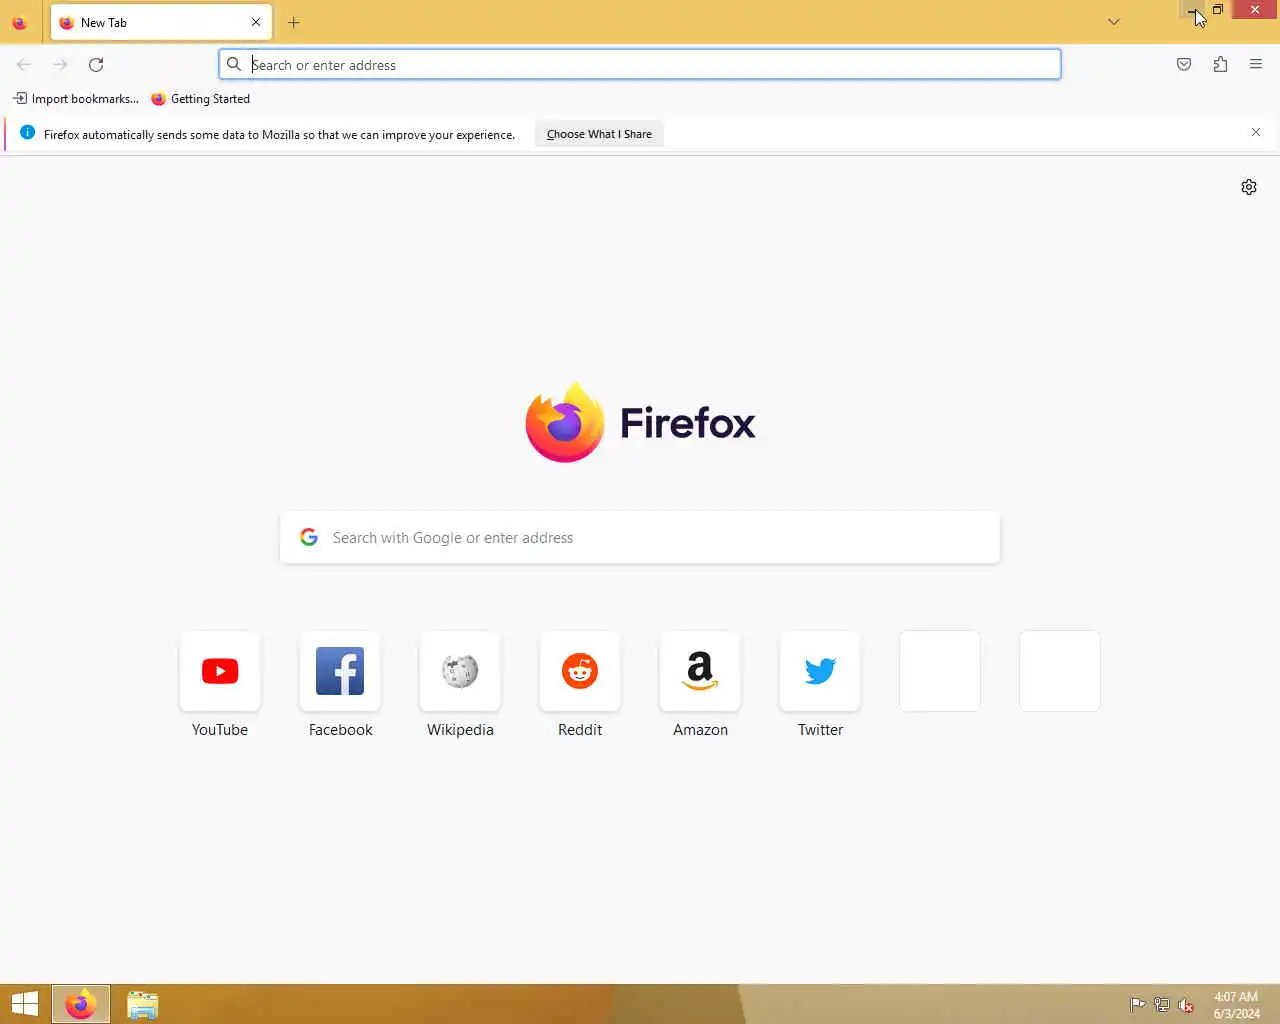Viewport: 1280px width, 1024px height.
Task: Focus the address bar search field
Action: 640,64
